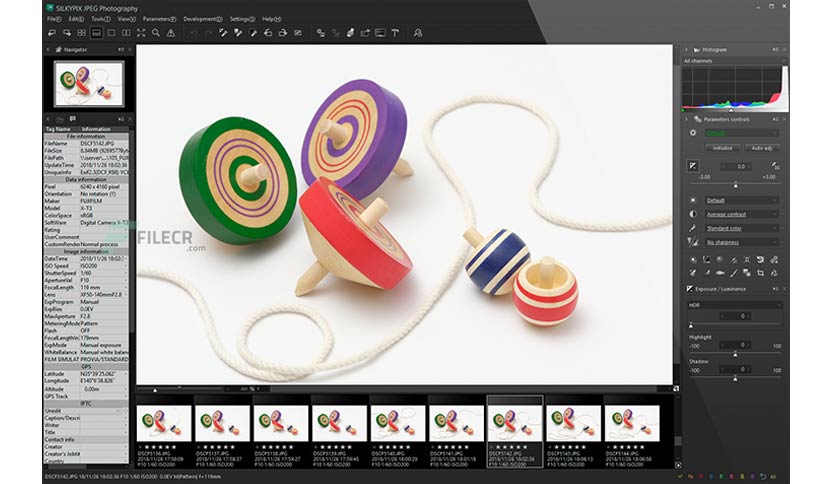Collapse the Navigator panel arrow
Viewport: 836px width, 484px height.
pos(47,50)
